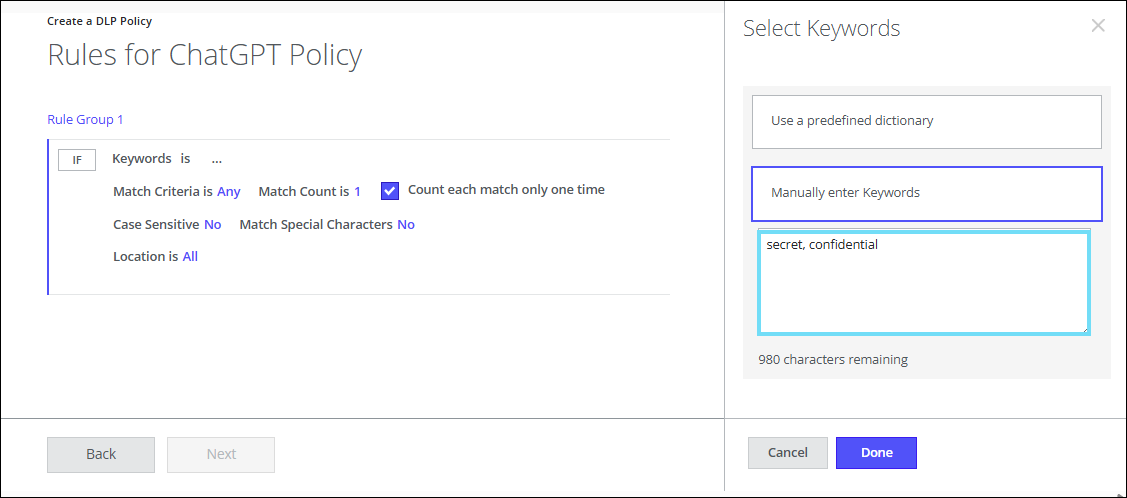Viewport: 1127px width, 498px height.
Task: Click the Keywords condition label
Action: pyautogui.click(x=142, y=159)
